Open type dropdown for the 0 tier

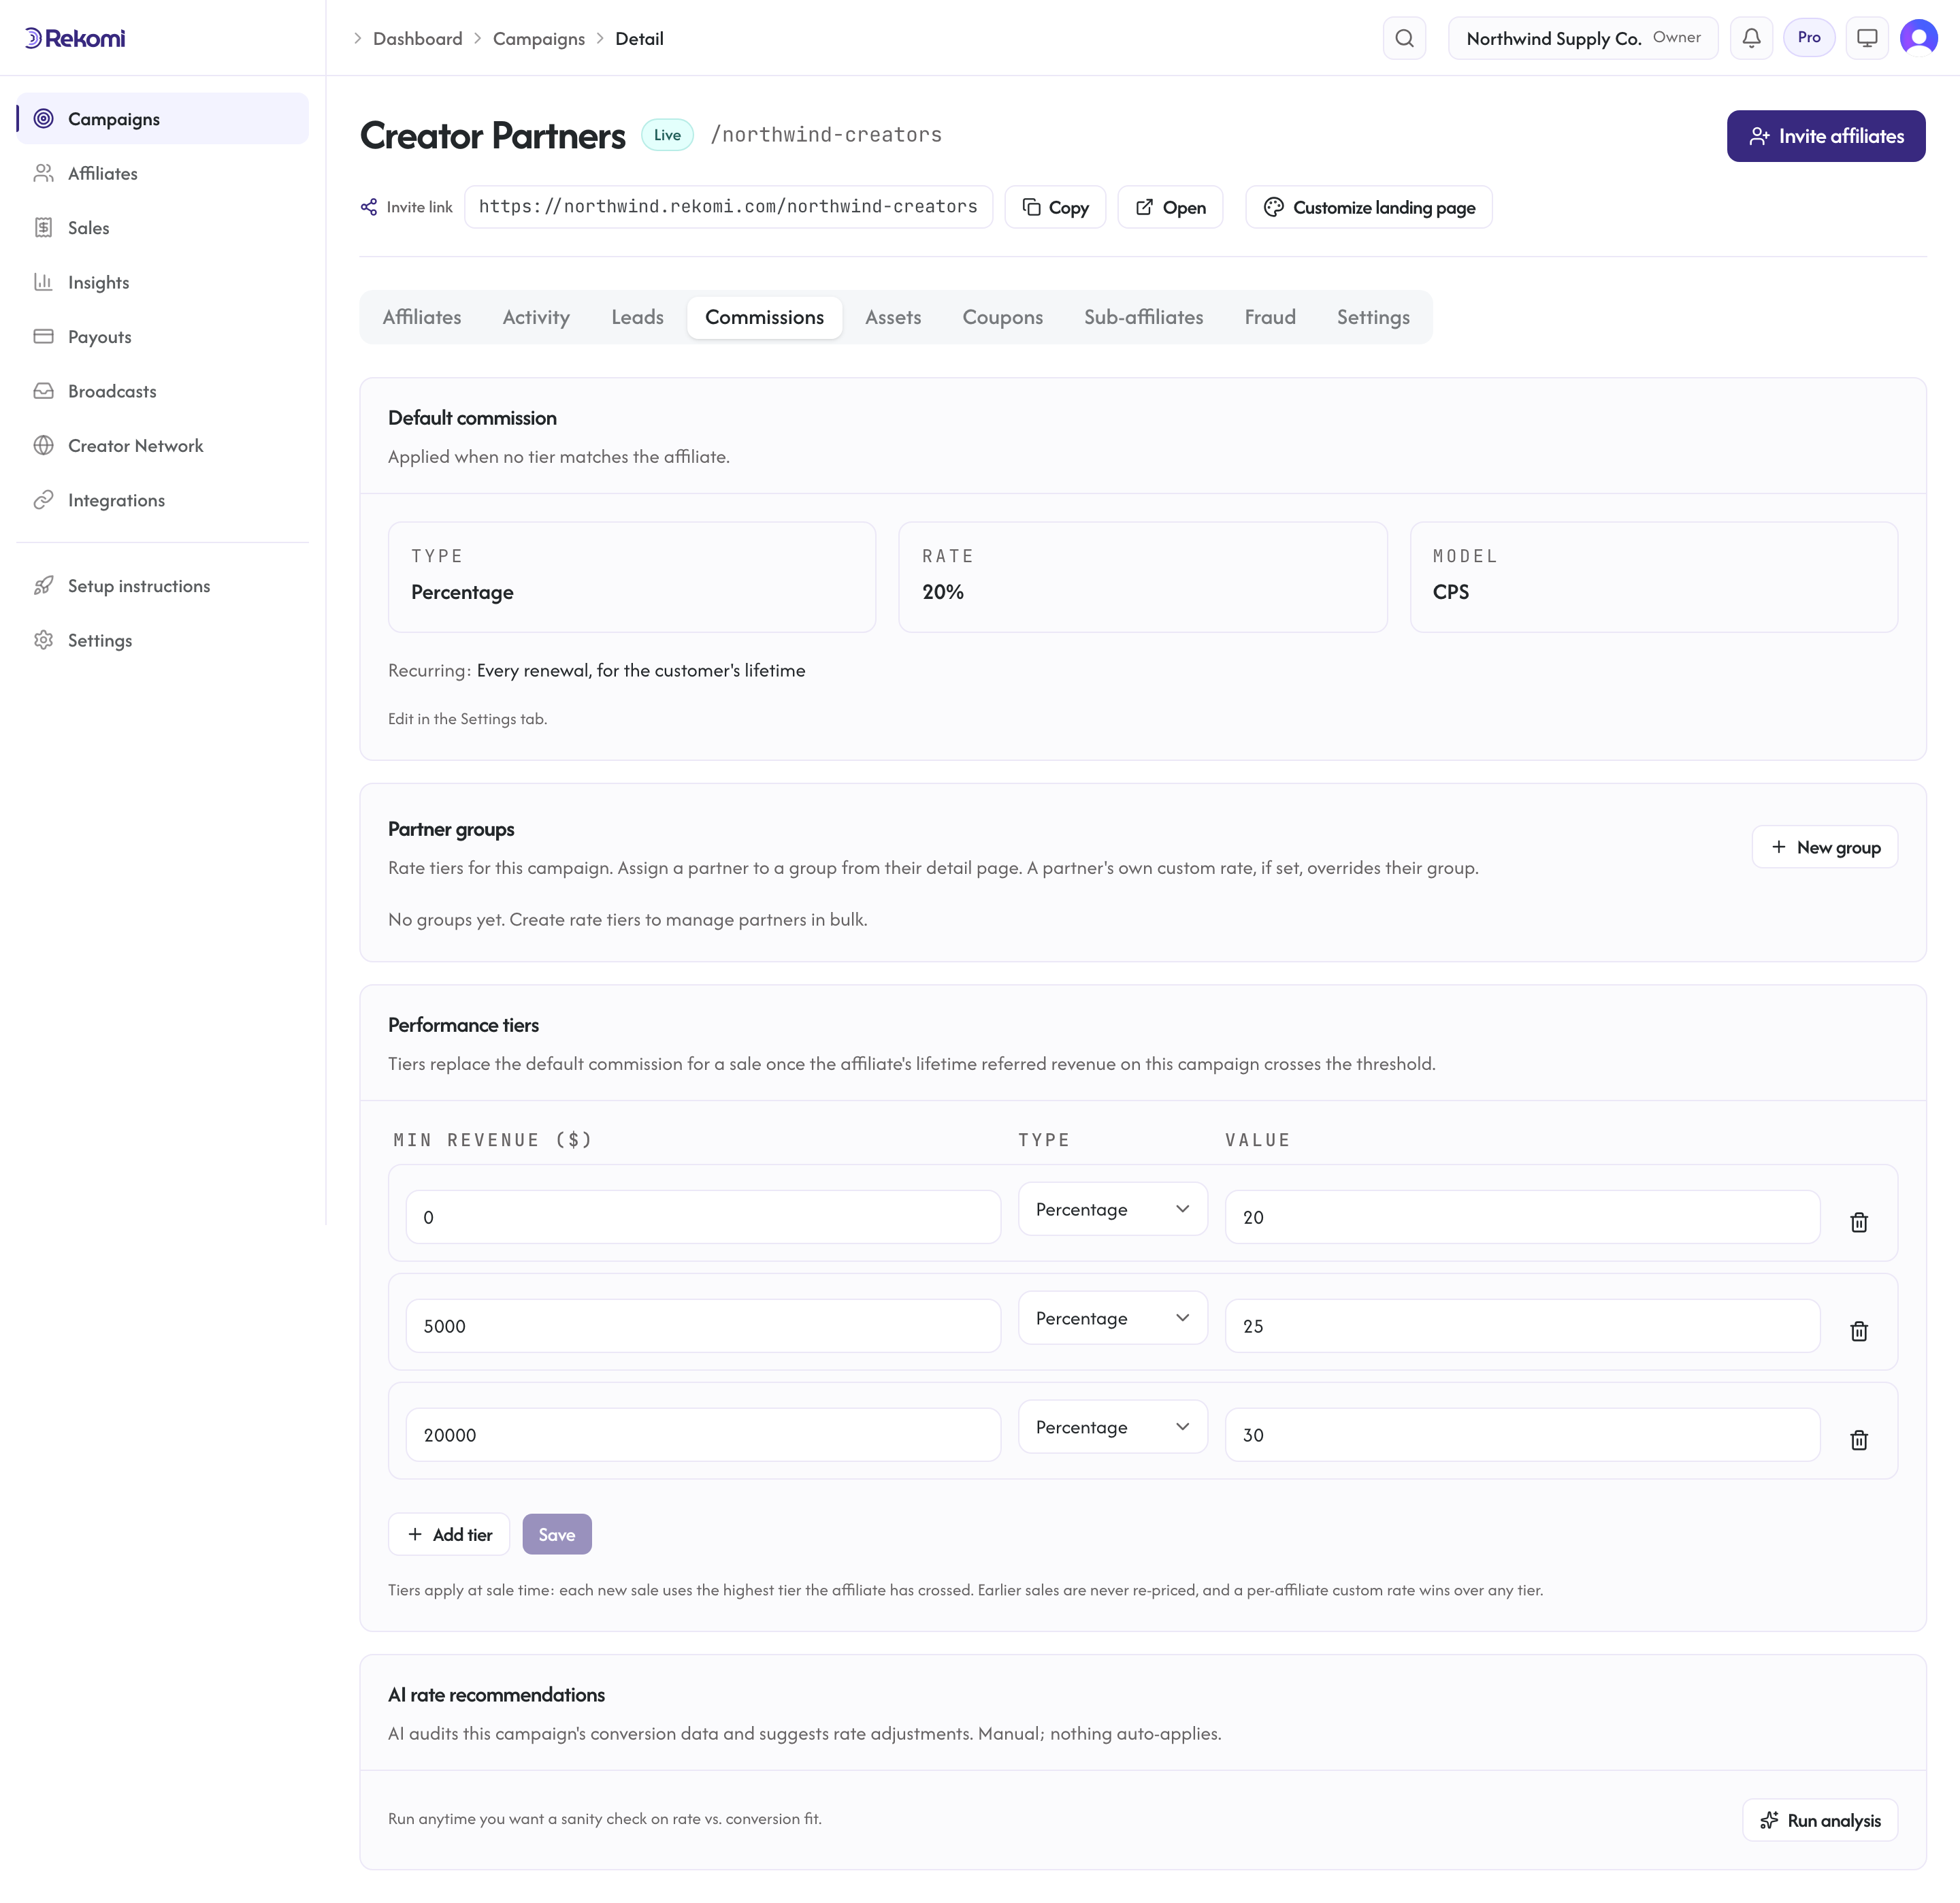pos(1112,1209)
